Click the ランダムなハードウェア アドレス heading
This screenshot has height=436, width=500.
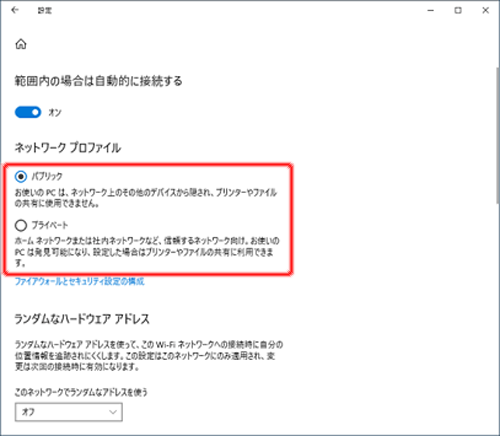point(82,319)
